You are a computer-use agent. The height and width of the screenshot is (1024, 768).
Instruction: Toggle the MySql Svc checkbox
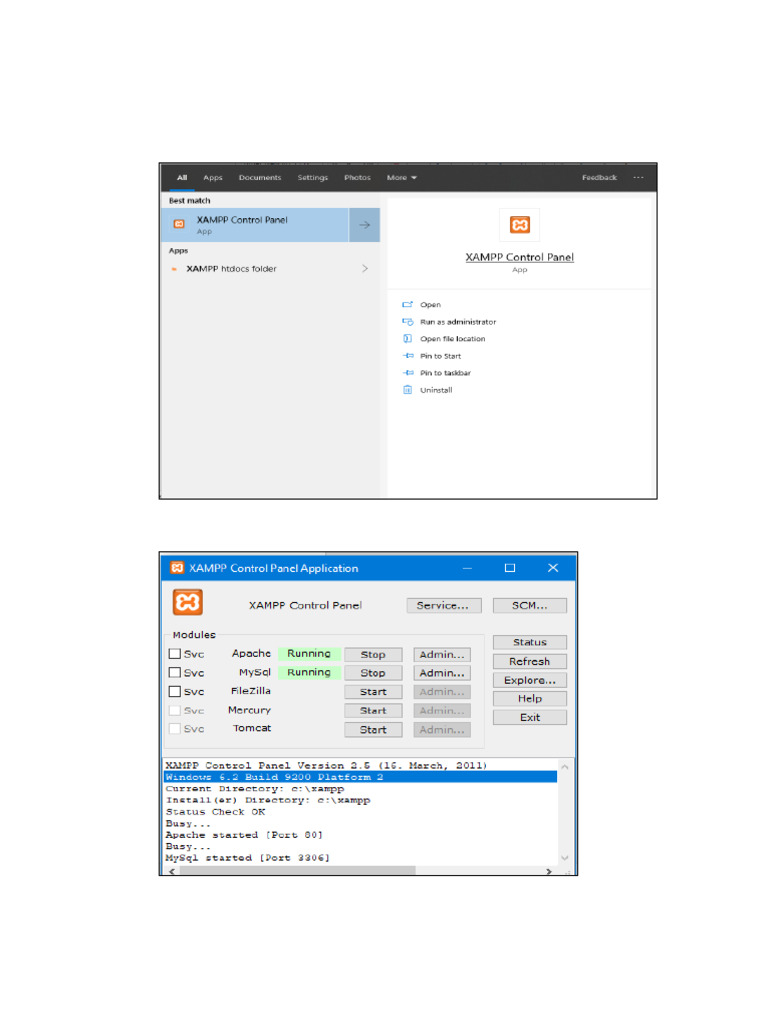click(174, 672)
